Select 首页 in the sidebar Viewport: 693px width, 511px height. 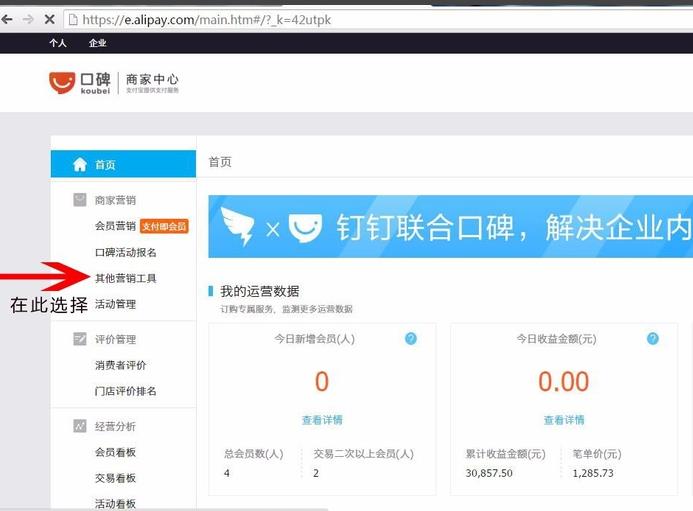click(x=123, y=164)
